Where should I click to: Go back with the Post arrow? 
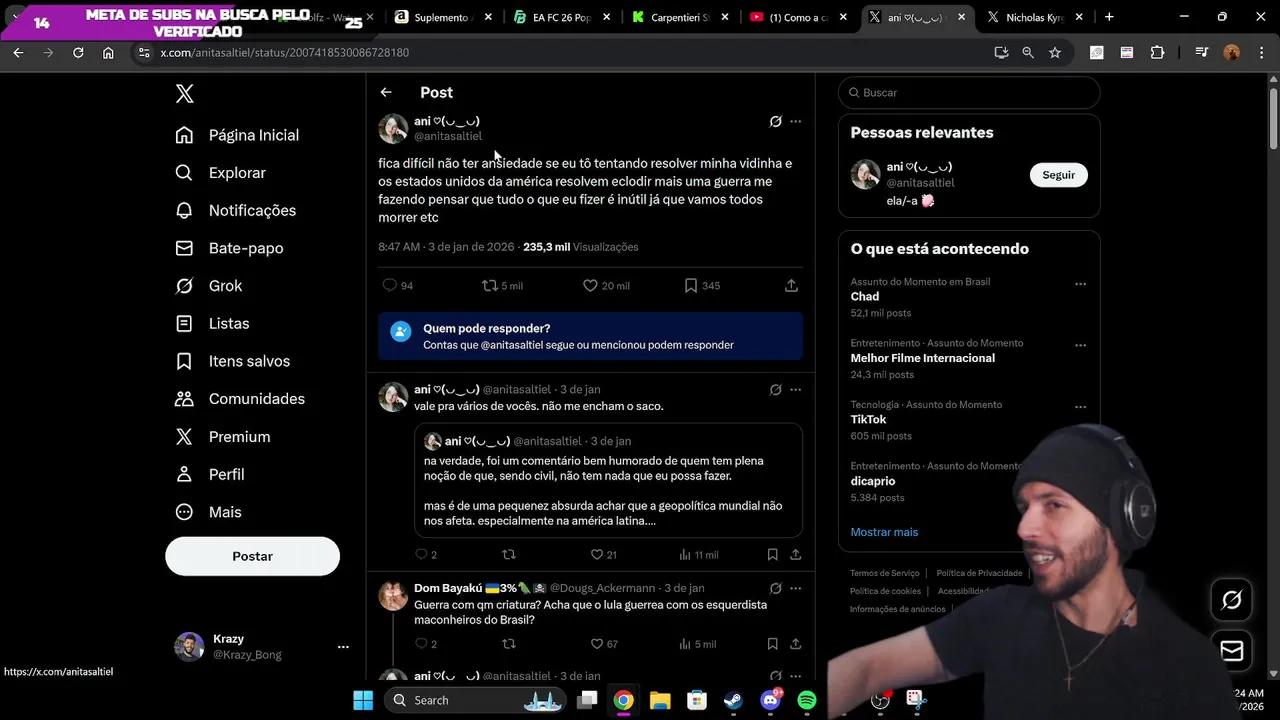pos(386,92)
